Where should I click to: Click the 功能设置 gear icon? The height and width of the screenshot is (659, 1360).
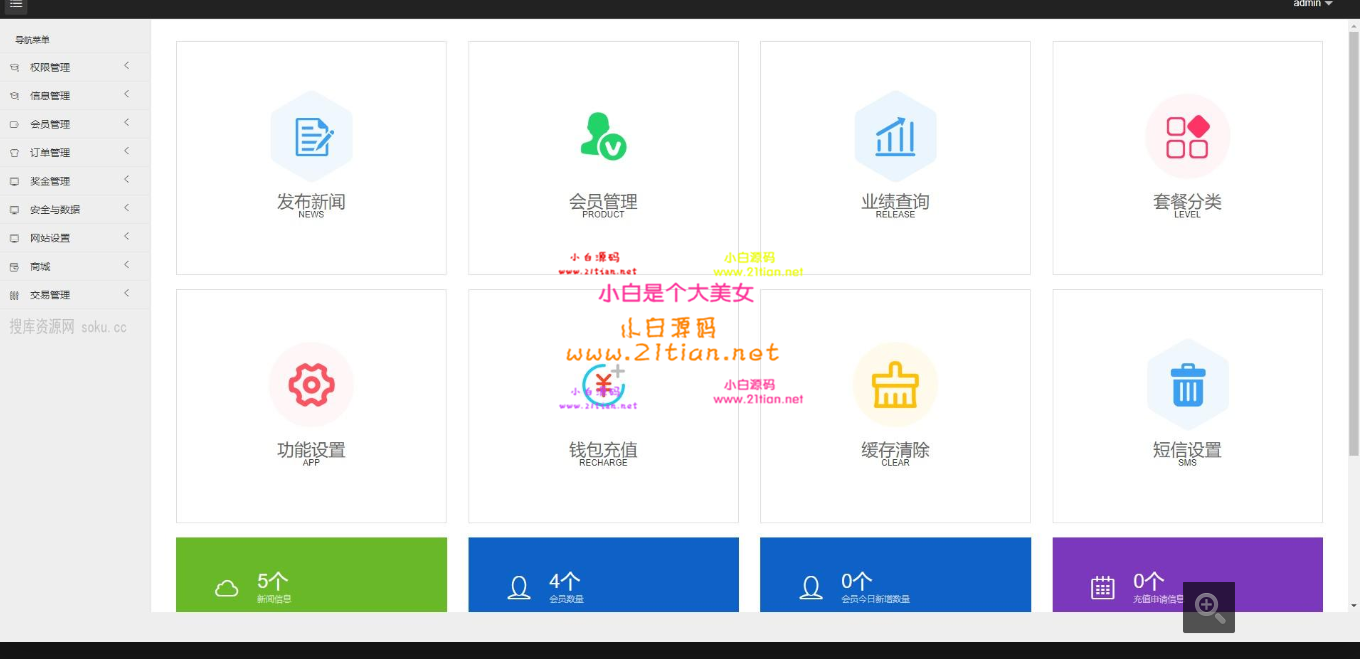311,385
